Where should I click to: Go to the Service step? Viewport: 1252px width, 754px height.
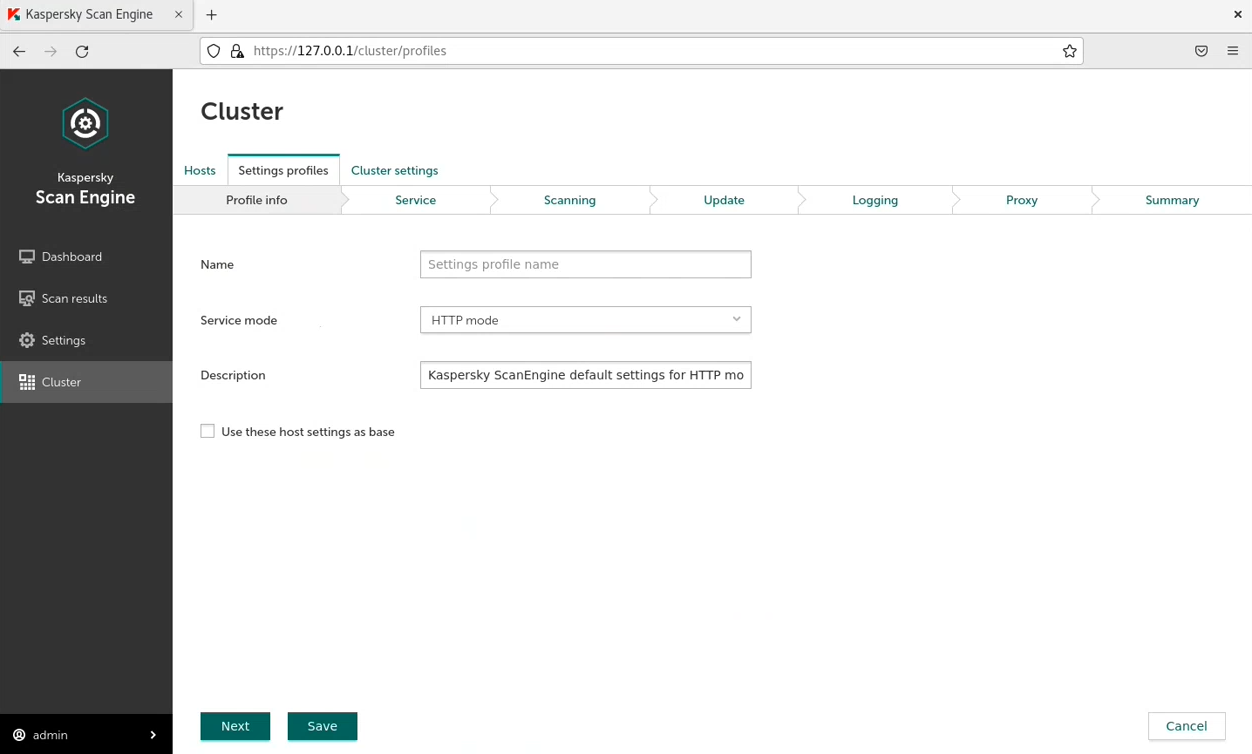point(415,200)
